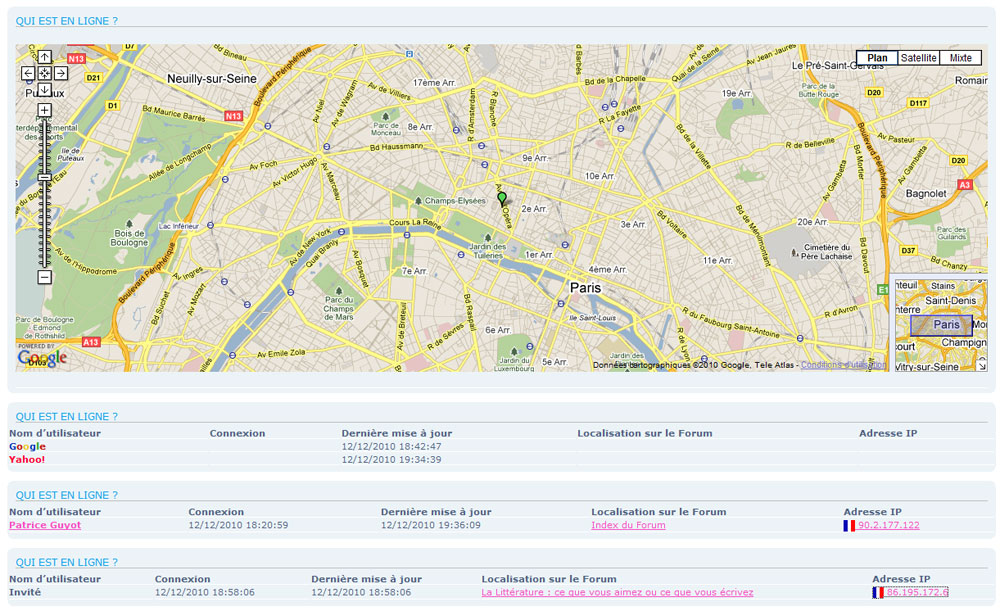Screen dimensions: 1000x611
Task: Click the Google logo on the map
Action: point(42,358)
